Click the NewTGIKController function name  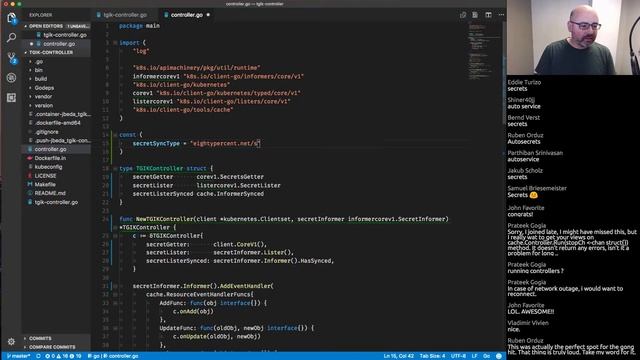[x=164, y=219]
